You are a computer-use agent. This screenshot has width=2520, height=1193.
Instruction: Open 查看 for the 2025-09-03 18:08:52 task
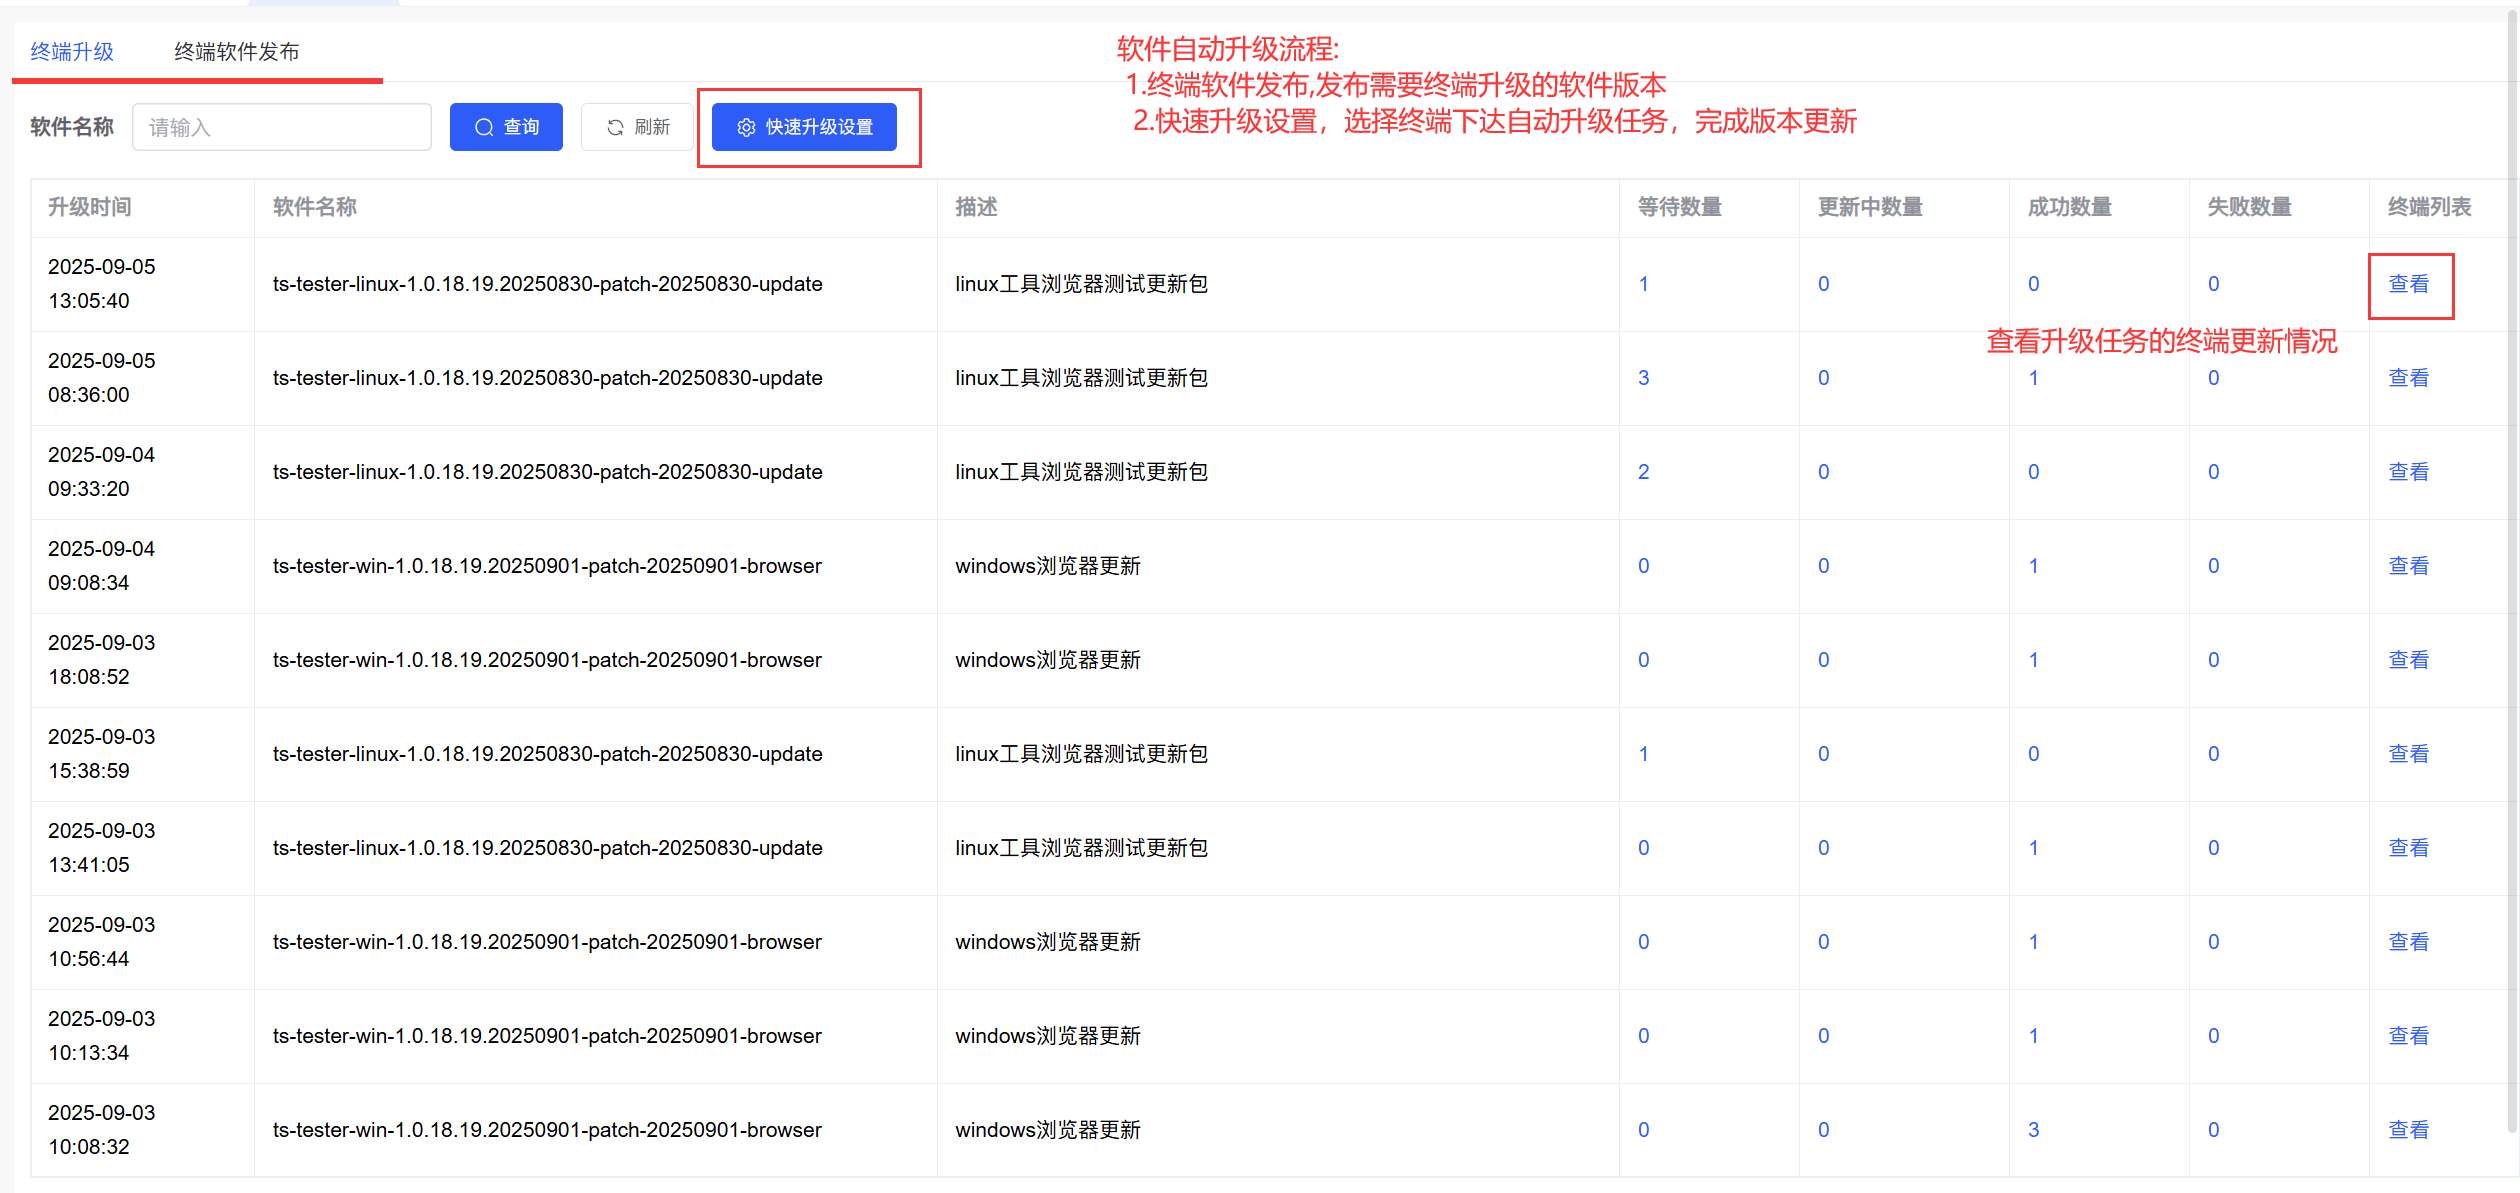(2408, 660)
